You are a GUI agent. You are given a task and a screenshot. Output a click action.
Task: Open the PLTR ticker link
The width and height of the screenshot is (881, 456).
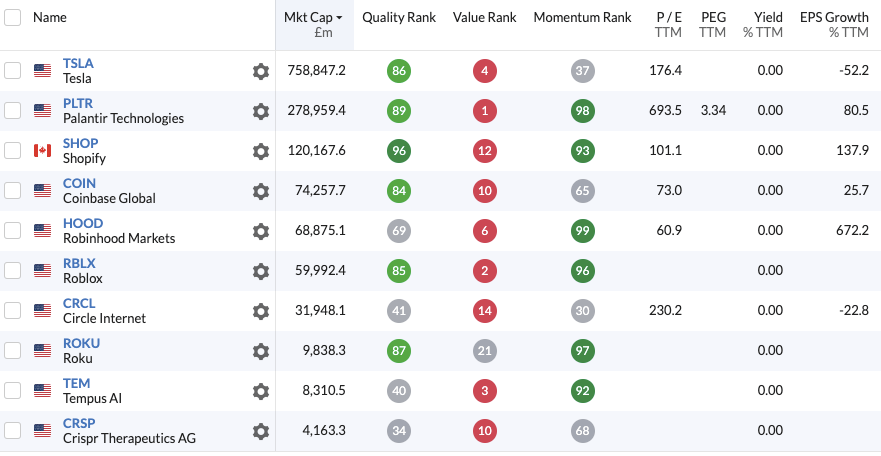tap(78, 103)
